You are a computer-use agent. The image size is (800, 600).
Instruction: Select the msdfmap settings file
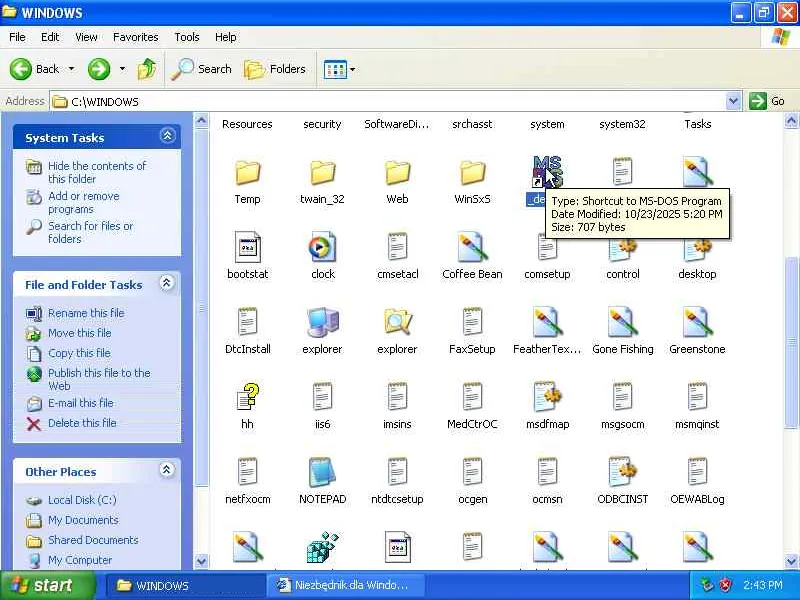pyautogui.click(x=547, y=397)
